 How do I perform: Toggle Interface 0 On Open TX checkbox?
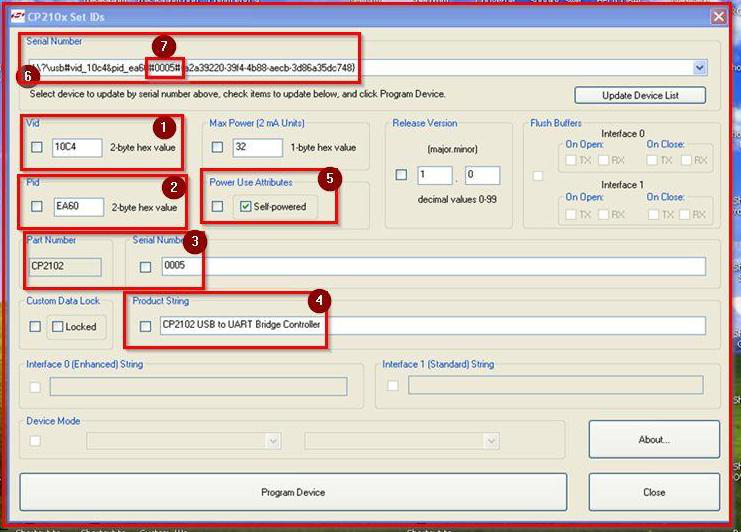click(571, 161)
